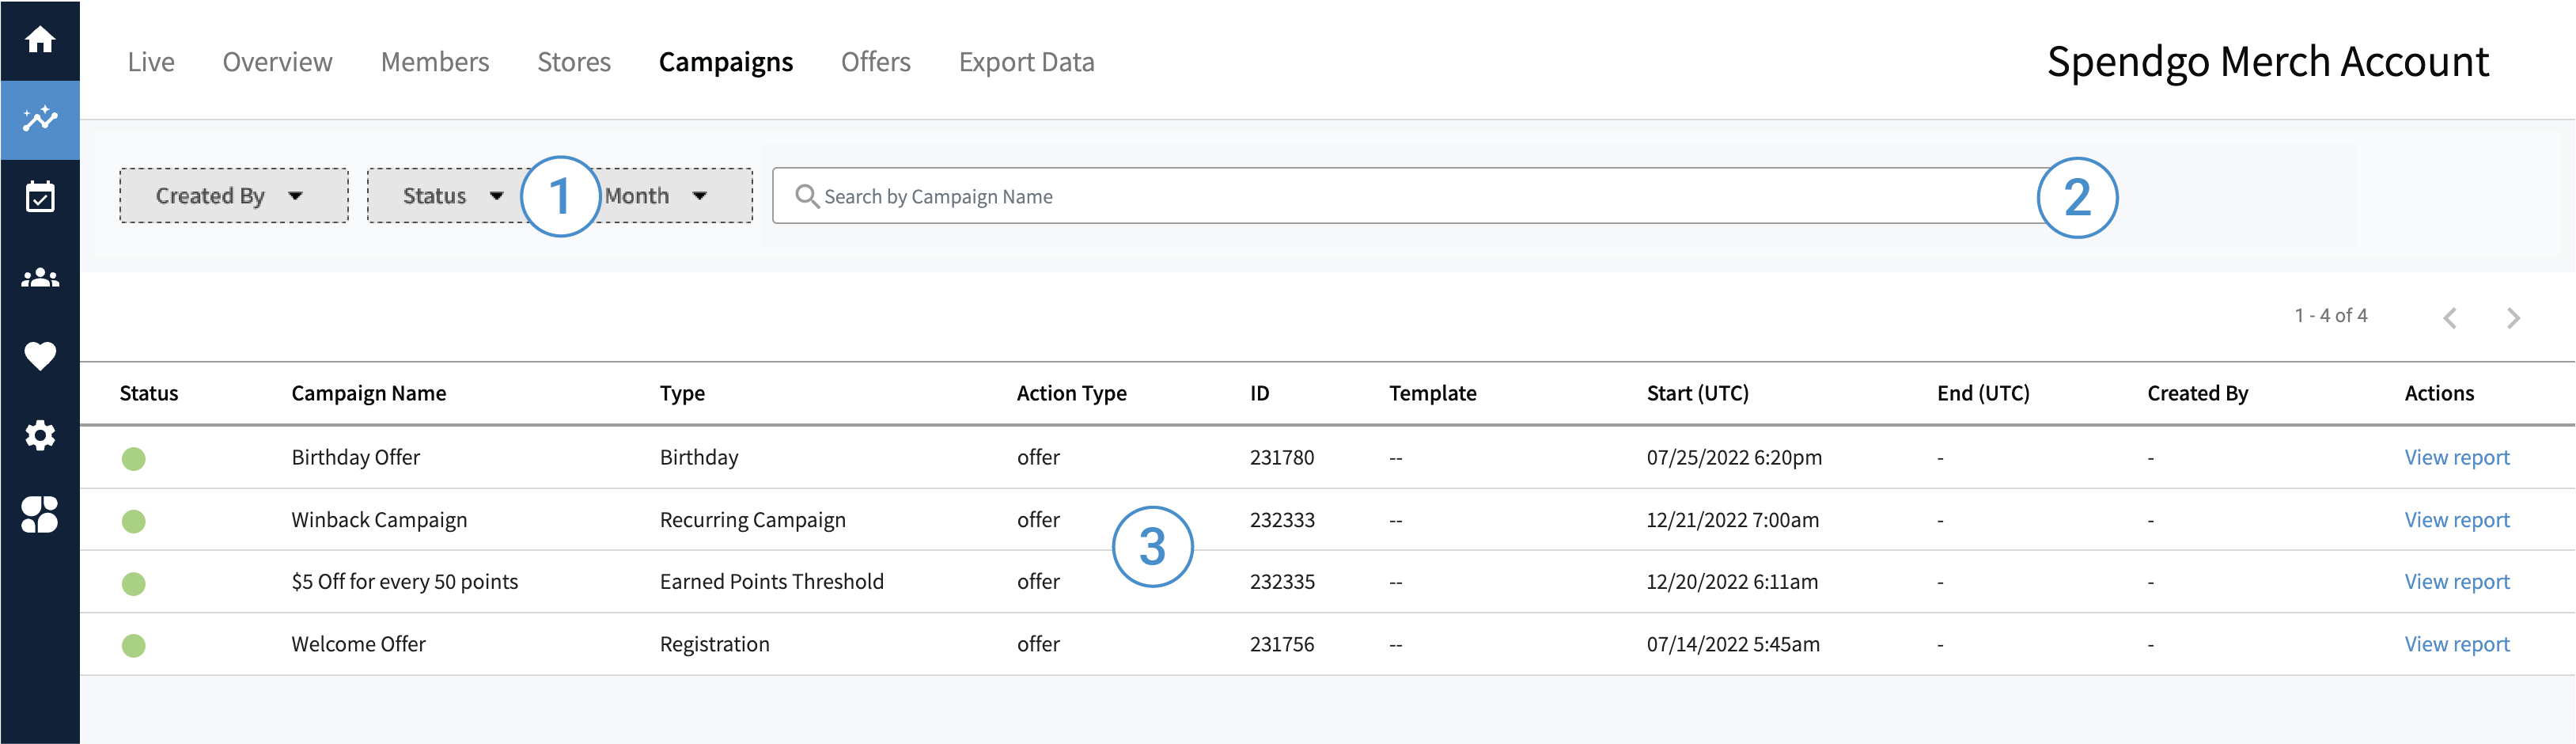Click the Search by Campaign Name field

point(1400,196)
